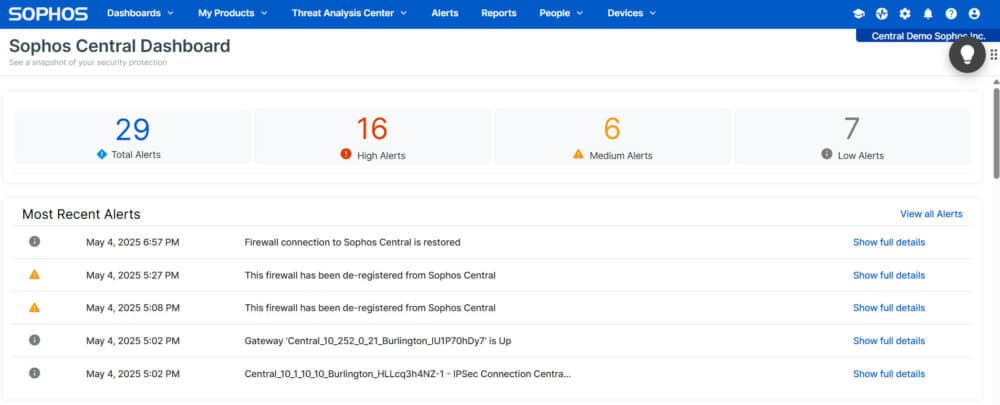
Task: Expand the Dashboards dropdown menu
Action: [140, 13]
